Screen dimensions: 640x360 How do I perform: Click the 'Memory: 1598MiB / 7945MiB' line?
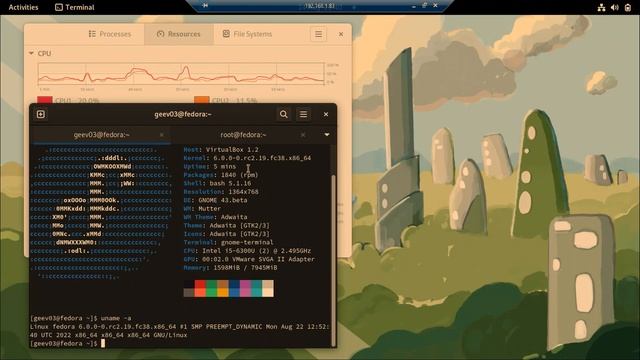(230, 268)
